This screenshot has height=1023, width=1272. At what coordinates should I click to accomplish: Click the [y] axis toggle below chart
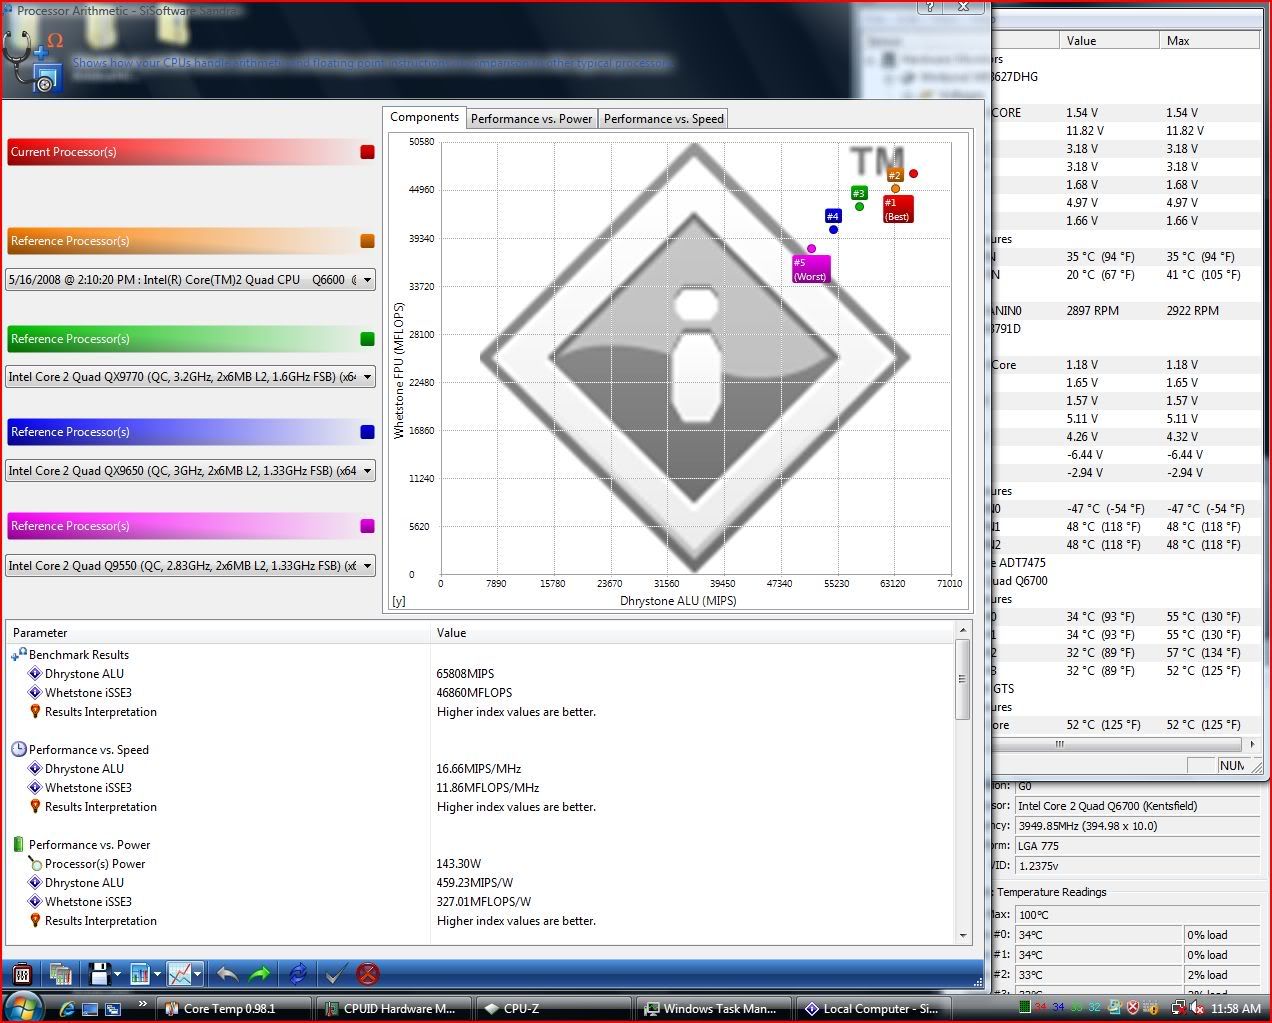[399, 600]
